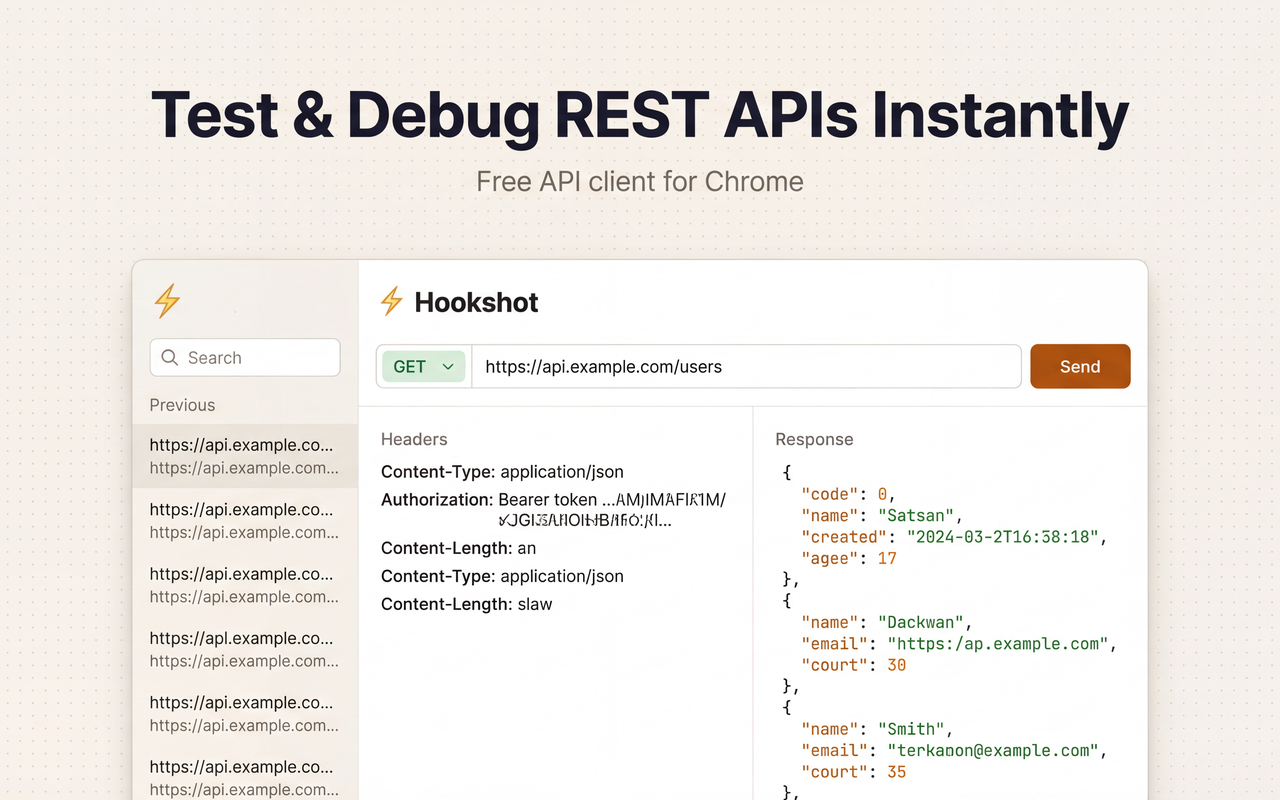This screenshot has height=800, width=1280.
Task: Click the second Content-Type: application/json header
Action: [x=502, y=576]
